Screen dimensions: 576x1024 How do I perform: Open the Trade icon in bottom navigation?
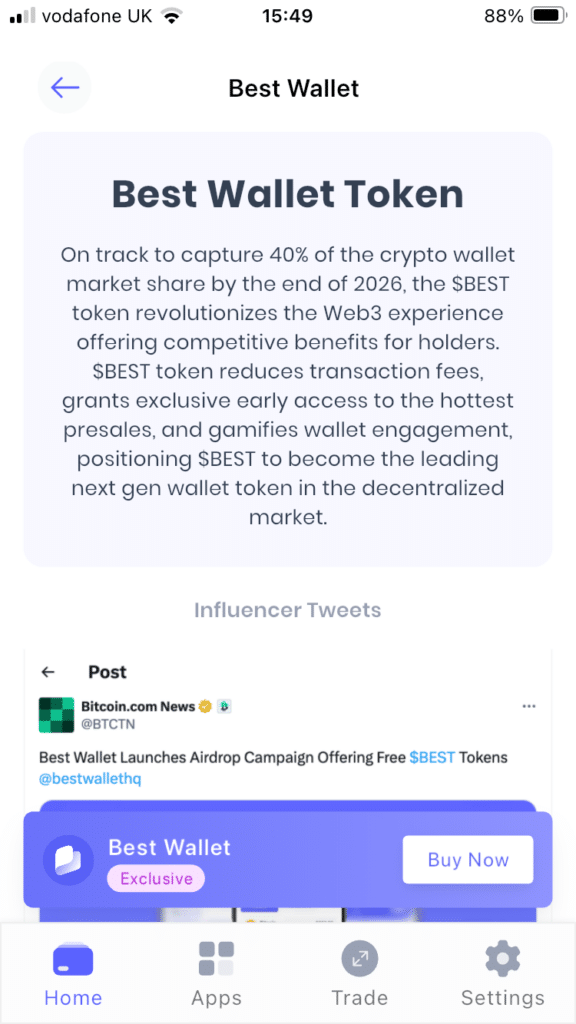point(360,958)
